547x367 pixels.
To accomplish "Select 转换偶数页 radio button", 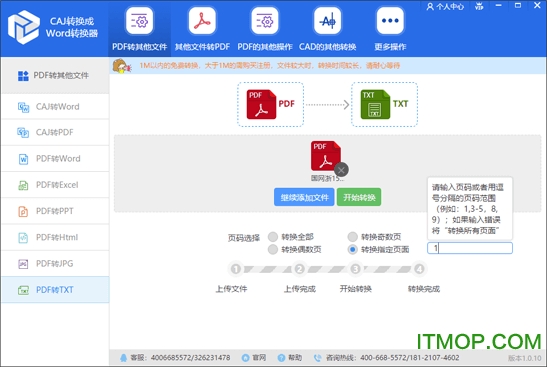I will coord(273,249).
